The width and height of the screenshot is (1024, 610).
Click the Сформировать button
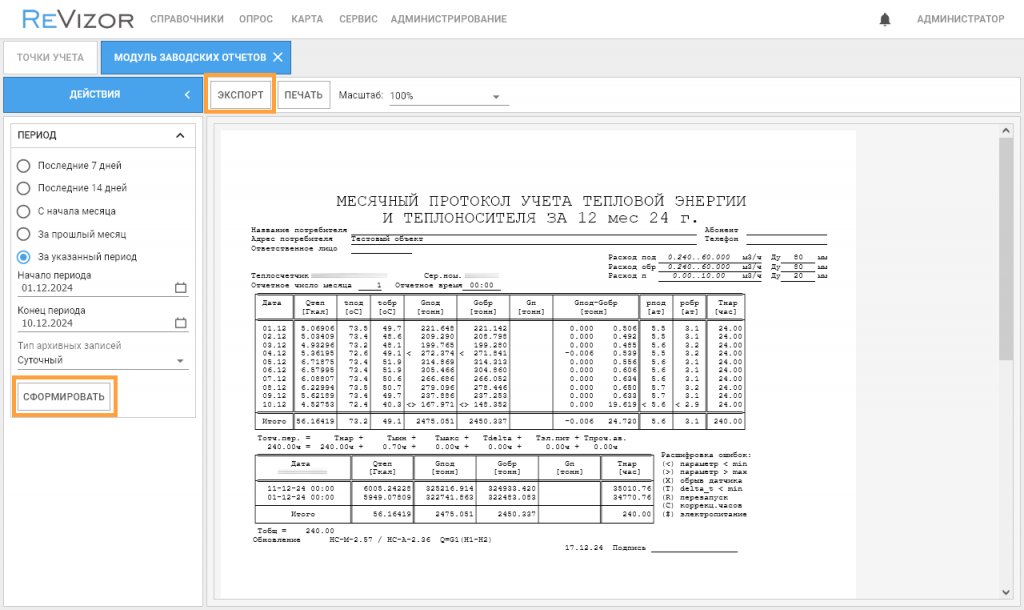(64, 396)
